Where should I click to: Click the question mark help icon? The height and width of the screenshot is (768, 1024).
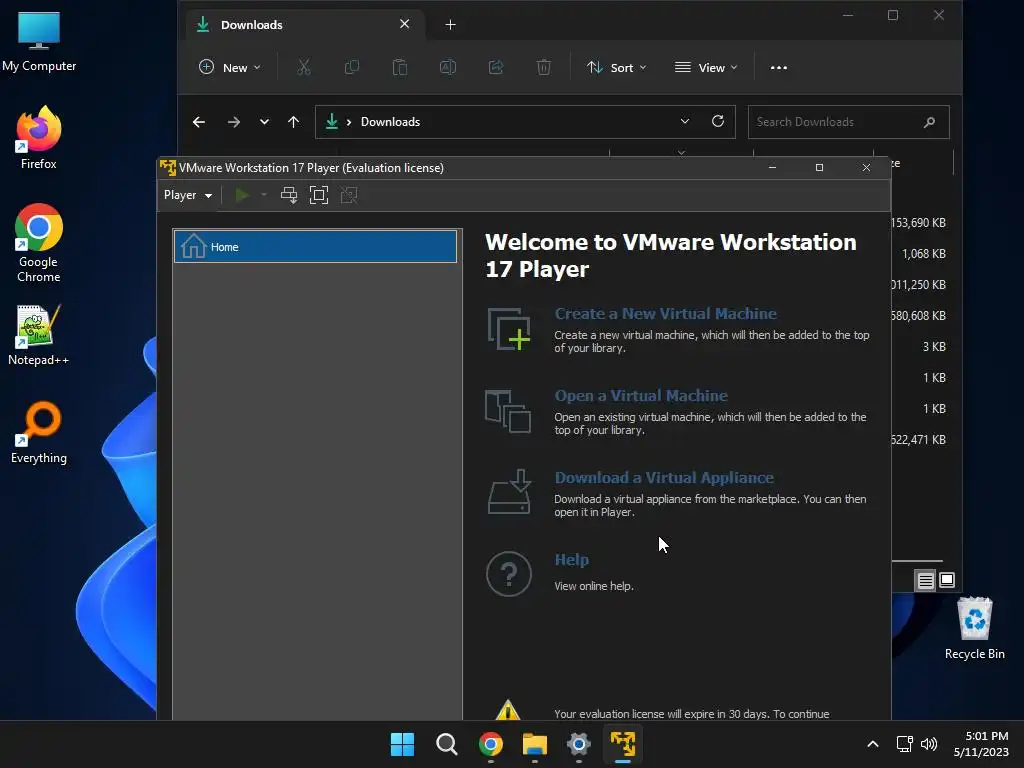coord(509,574)
